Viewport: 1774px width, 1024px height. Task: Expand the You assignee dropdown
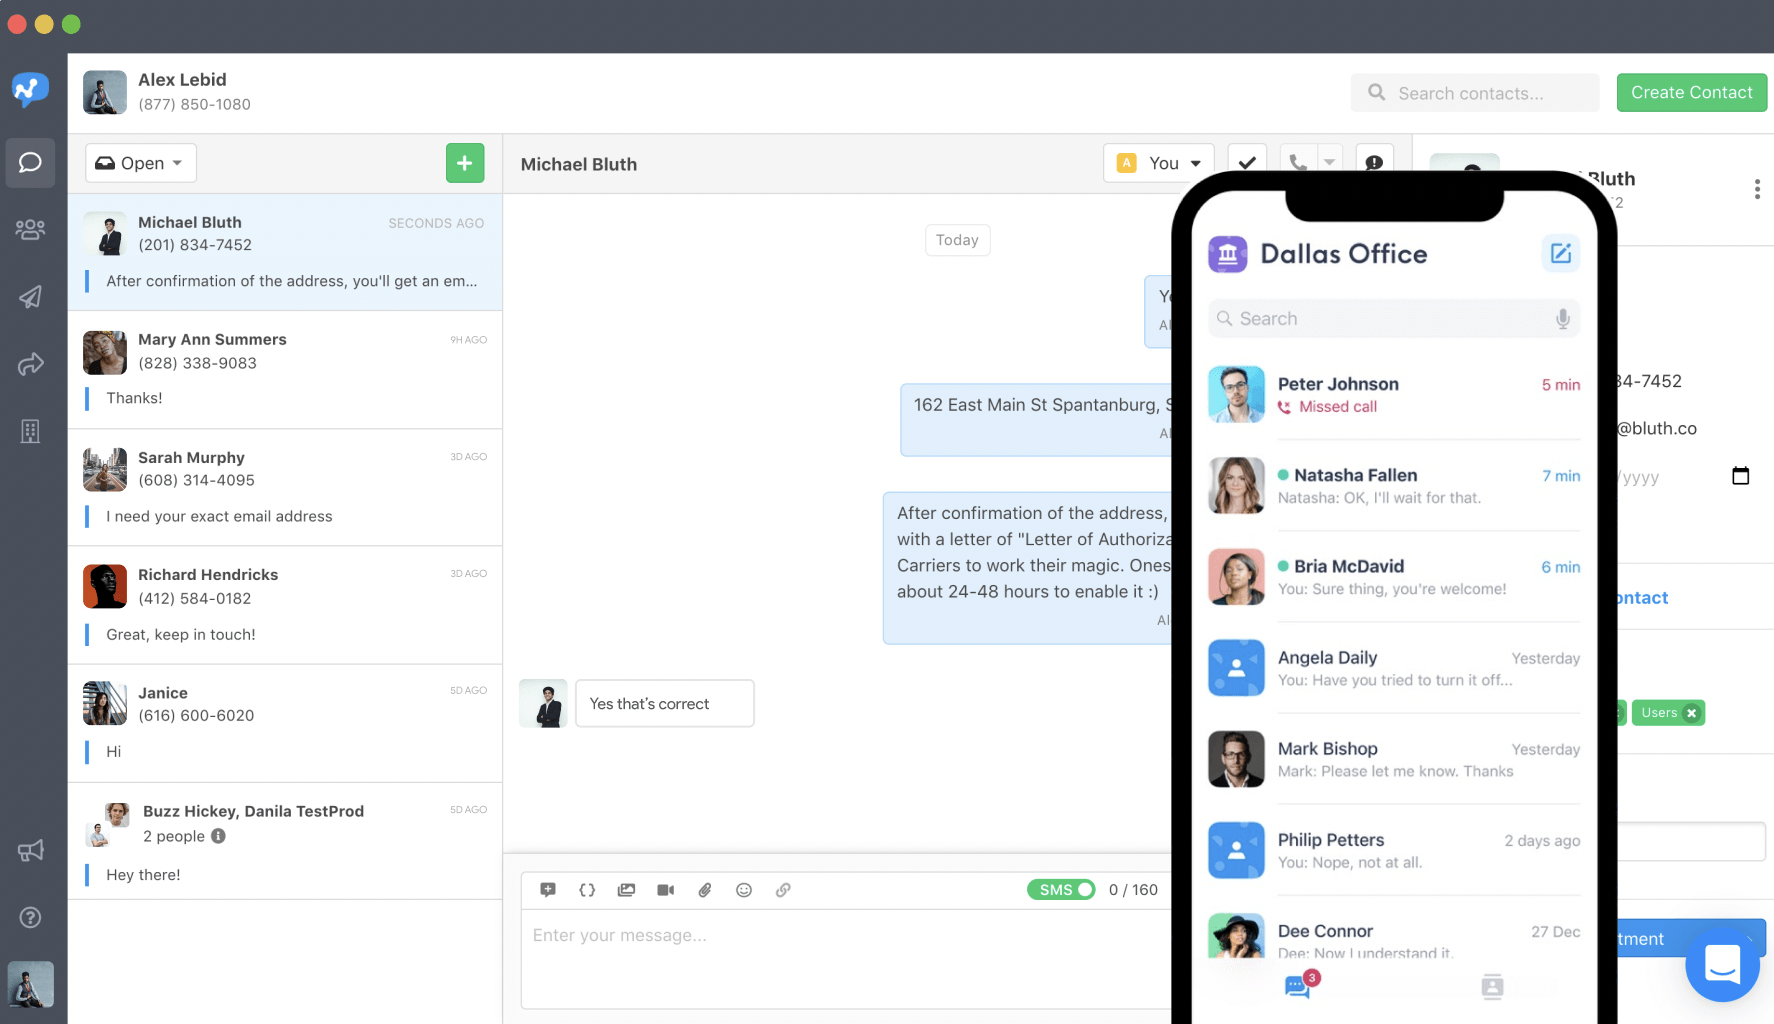pyautogui.click(x=1158, y=162)
